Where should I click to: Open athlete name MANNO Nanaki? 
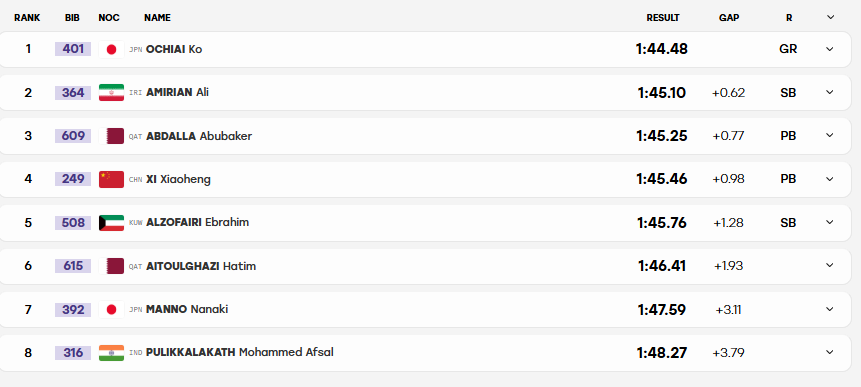tap(187, 309)
